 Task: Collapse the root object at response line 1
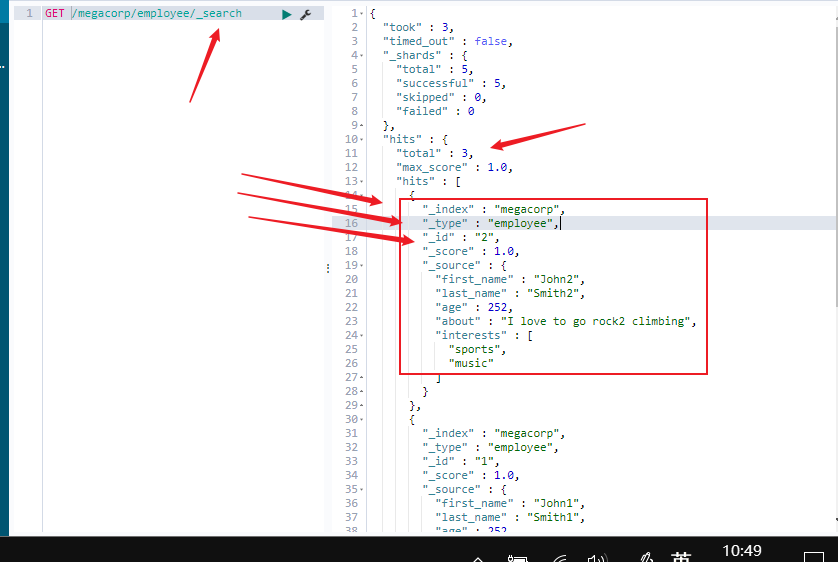(362, 13)
